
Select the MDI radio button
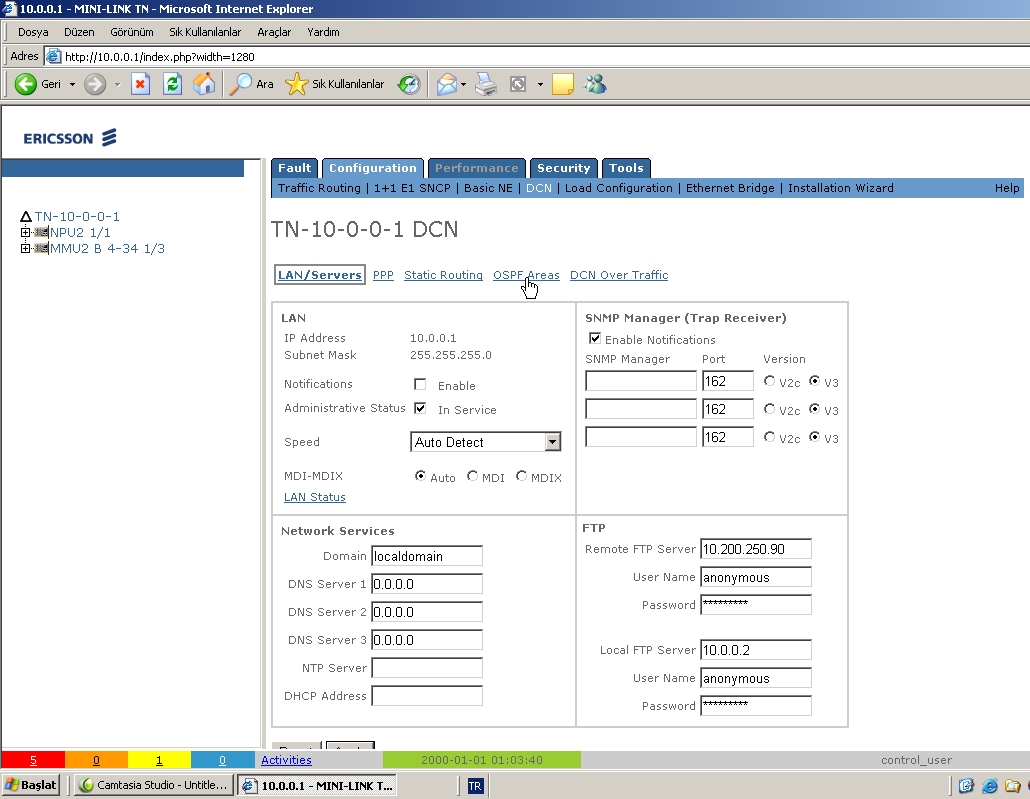[x=472, y=476]
